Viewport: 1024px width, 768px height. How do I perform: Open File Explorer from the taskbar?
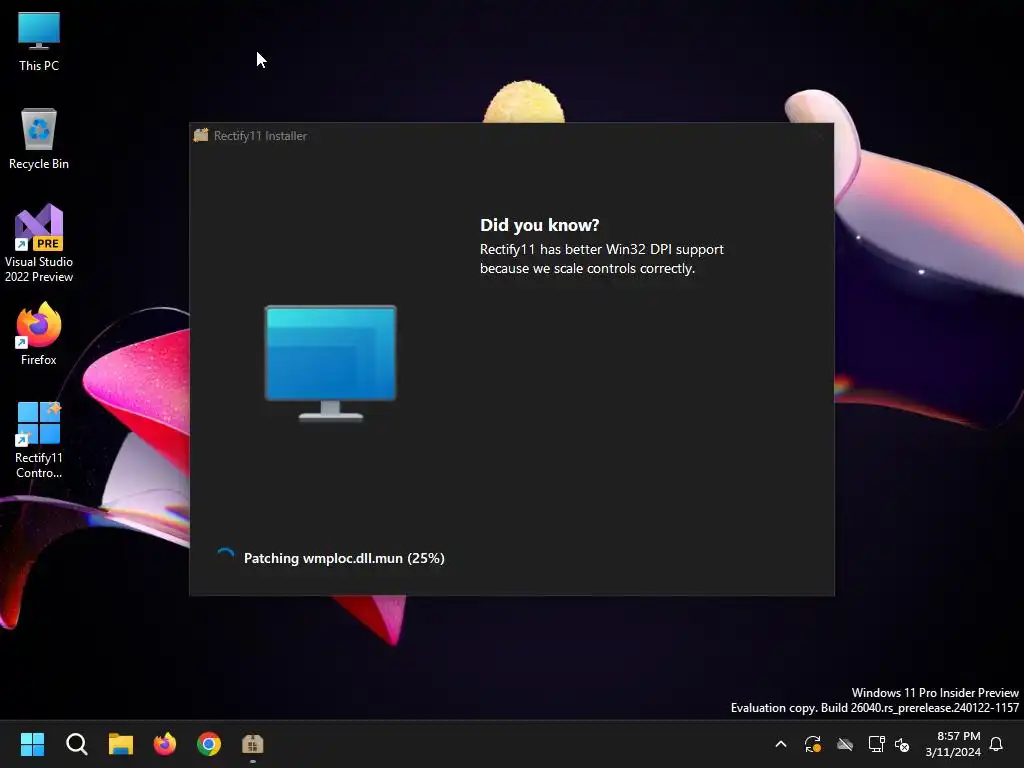(x=121, y=744)
